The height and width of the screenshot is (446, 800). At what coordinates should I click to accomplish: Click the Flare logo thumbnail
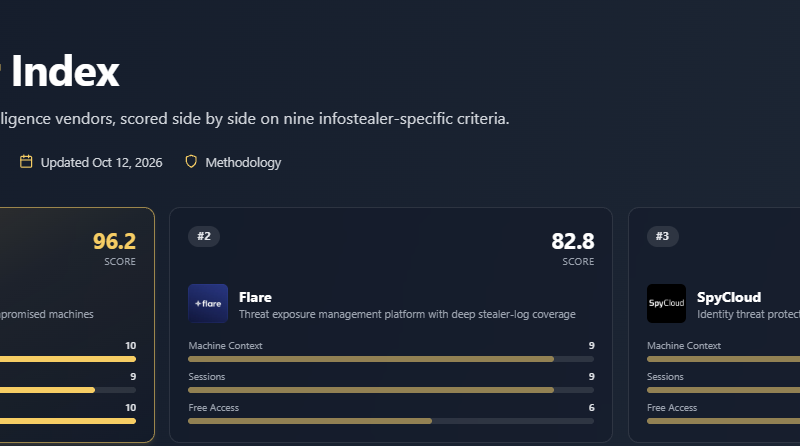coord(208,304)
